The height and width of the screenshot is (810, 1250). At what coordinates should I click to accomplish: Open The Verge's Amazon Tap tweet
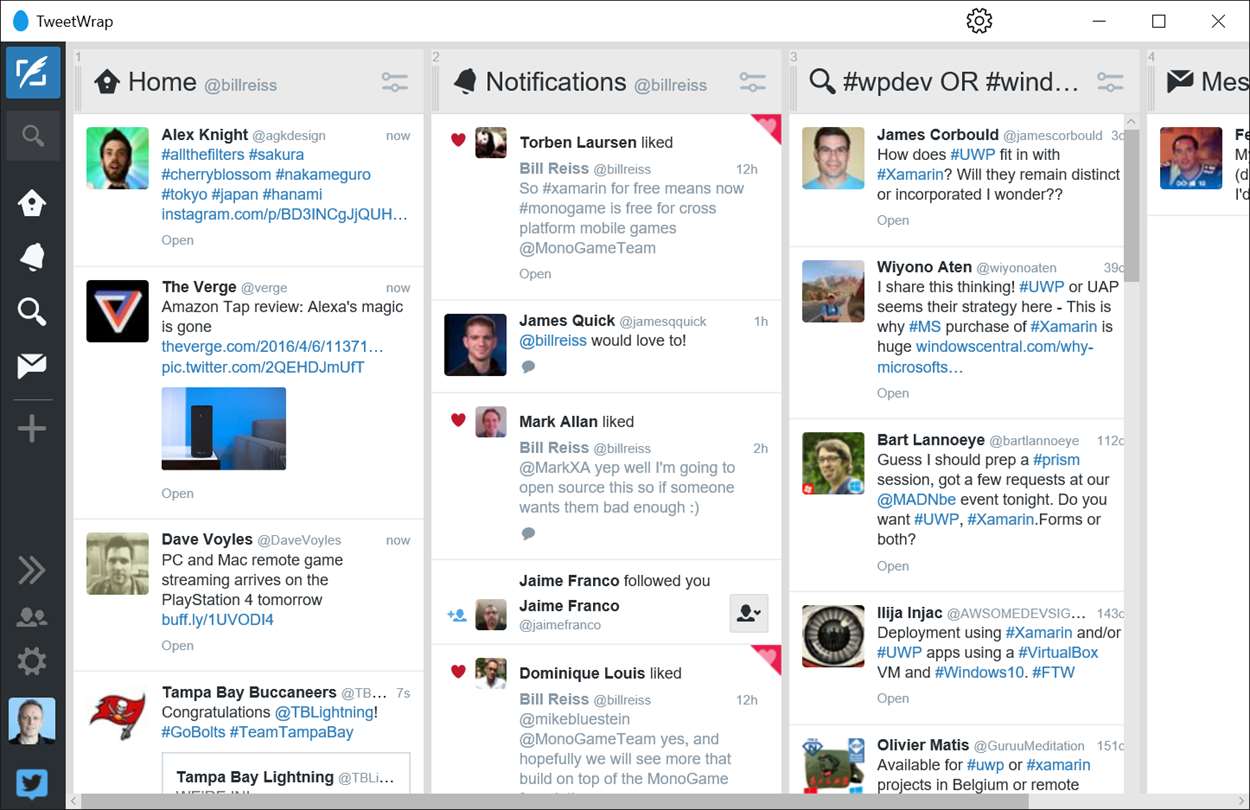(x=177, y=493)
